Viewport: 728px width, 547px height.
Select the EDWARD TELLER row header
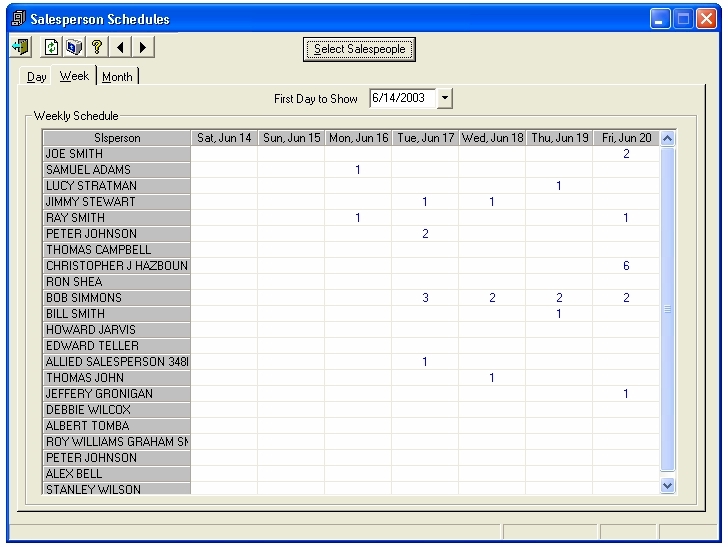coord(117,346)
